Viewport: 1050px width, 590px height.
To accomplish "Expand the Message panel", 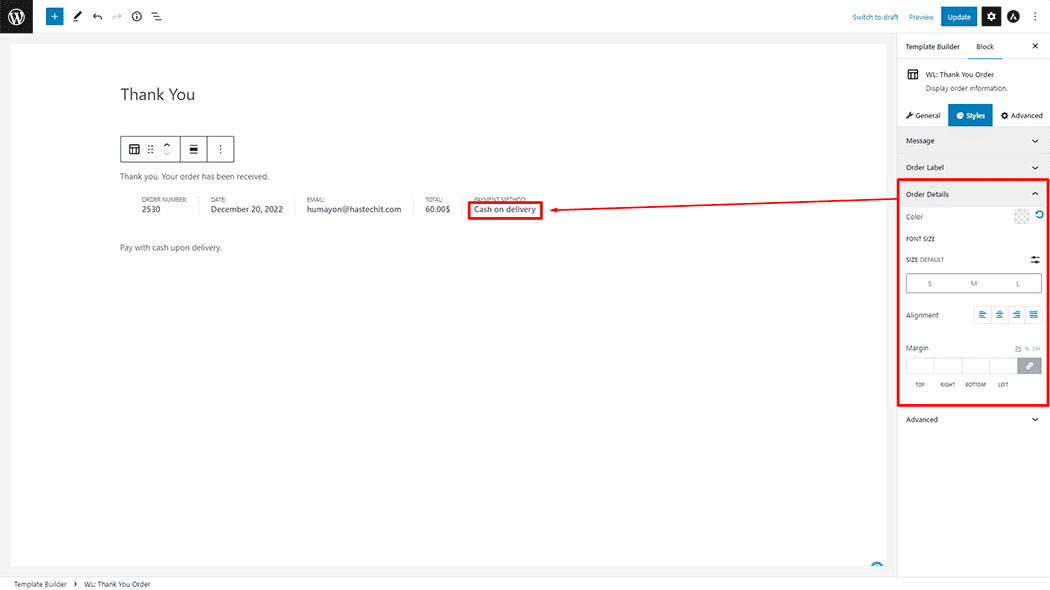I will pyautogui.click(x=972, y=141).
